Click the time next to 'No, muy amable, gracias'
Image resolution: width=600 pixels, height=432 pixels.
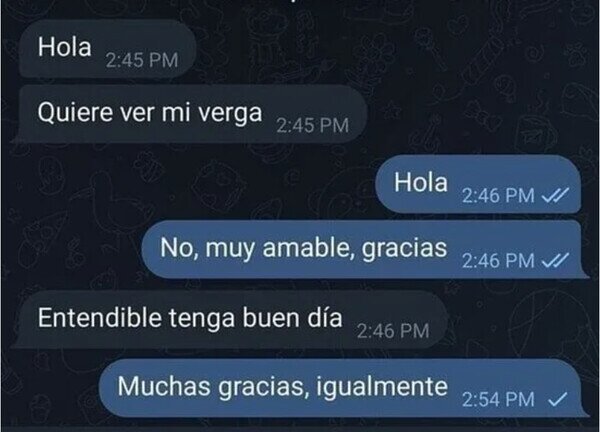[498, 261]
